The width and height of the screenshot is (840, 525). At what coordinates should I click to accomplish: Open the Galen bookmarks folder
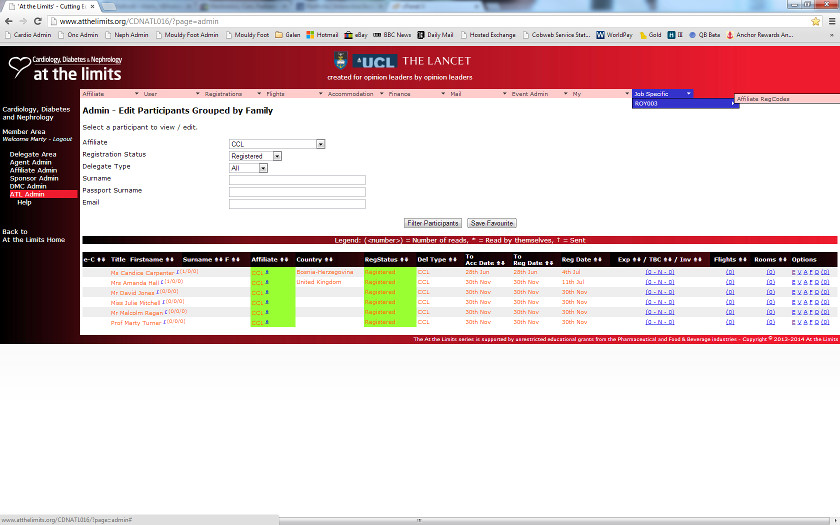tap(288, 35)
